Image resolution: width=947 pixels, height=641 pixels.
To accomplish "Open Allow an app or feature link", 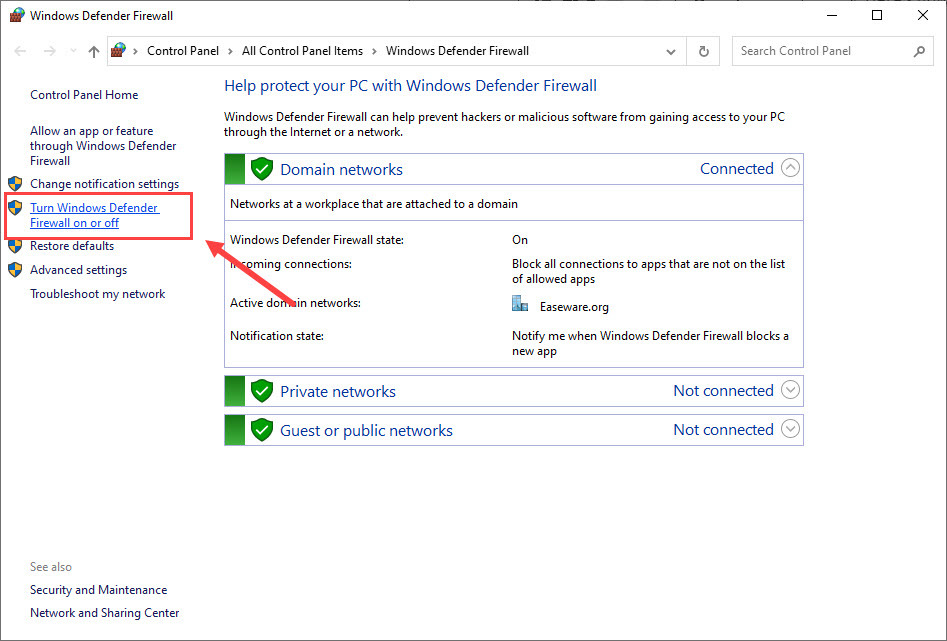I will click(x=103, y=146).
